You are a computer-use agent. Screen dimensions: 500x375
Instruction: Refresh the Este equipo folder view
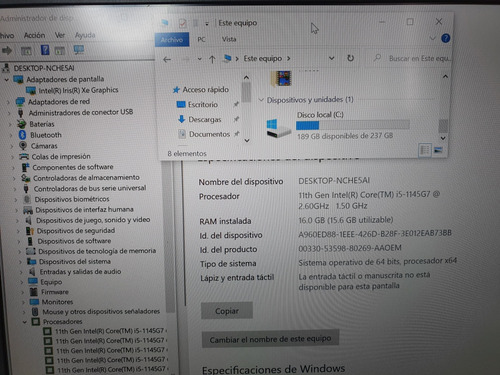[350, 58]
